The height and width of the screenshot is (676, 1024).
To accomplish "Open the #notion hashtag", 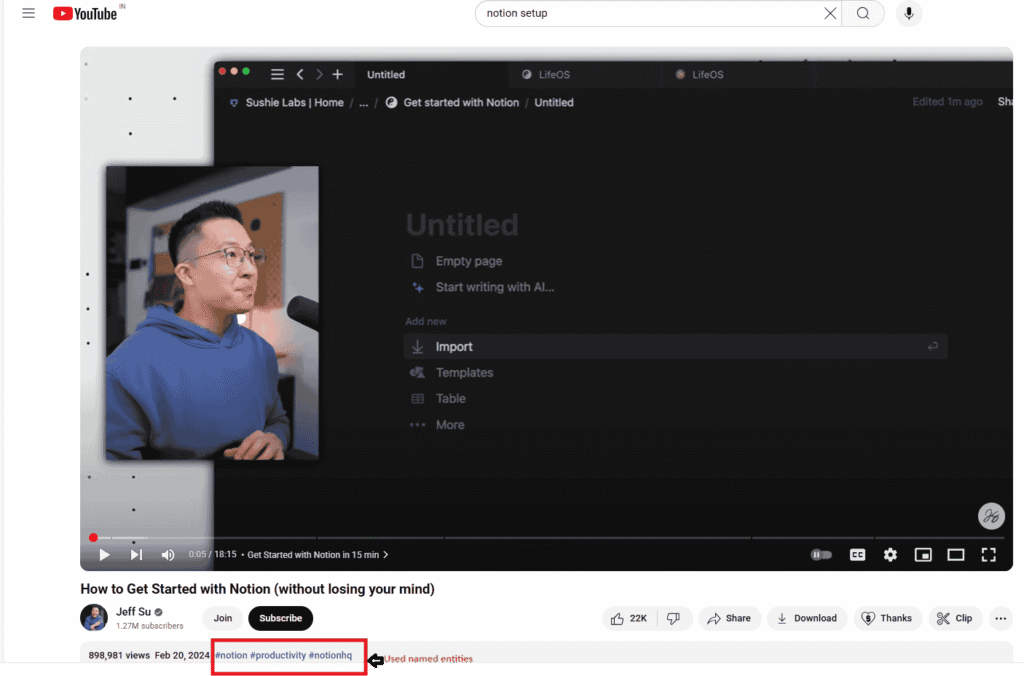I will click(x=231, y=655).
